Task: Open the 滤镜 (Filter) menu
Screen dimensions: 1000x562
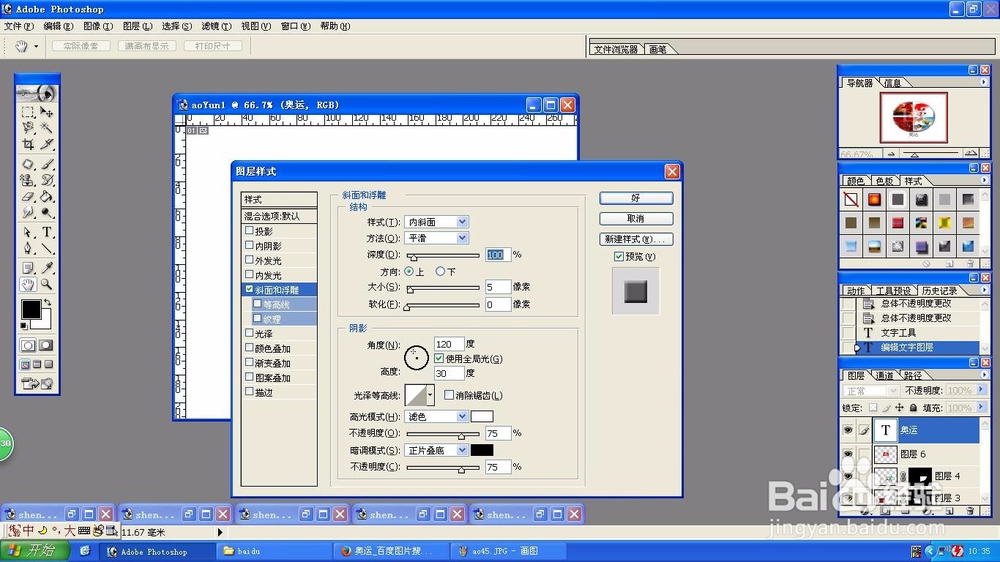Action: tap(216, 26)
